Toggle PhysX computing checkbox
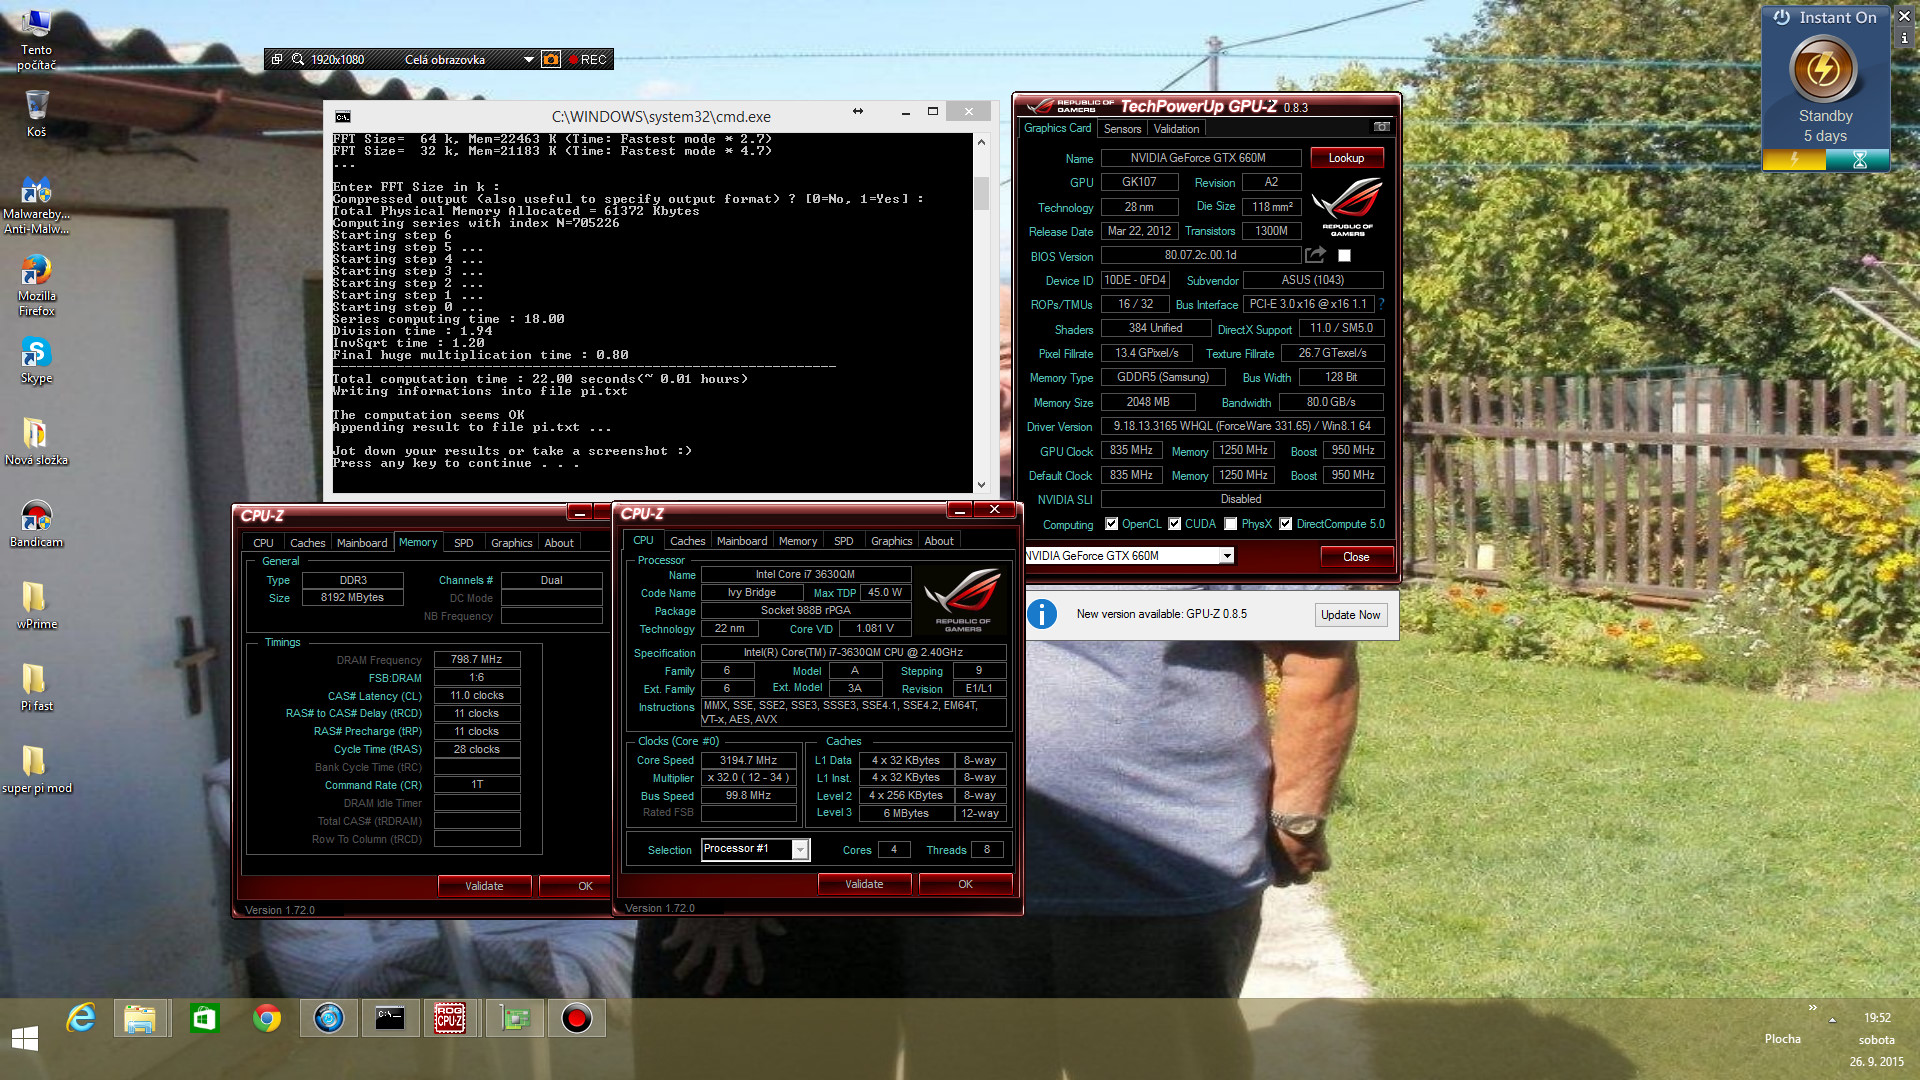This screenshot has height=1080, width=1920. (1231, 524)
